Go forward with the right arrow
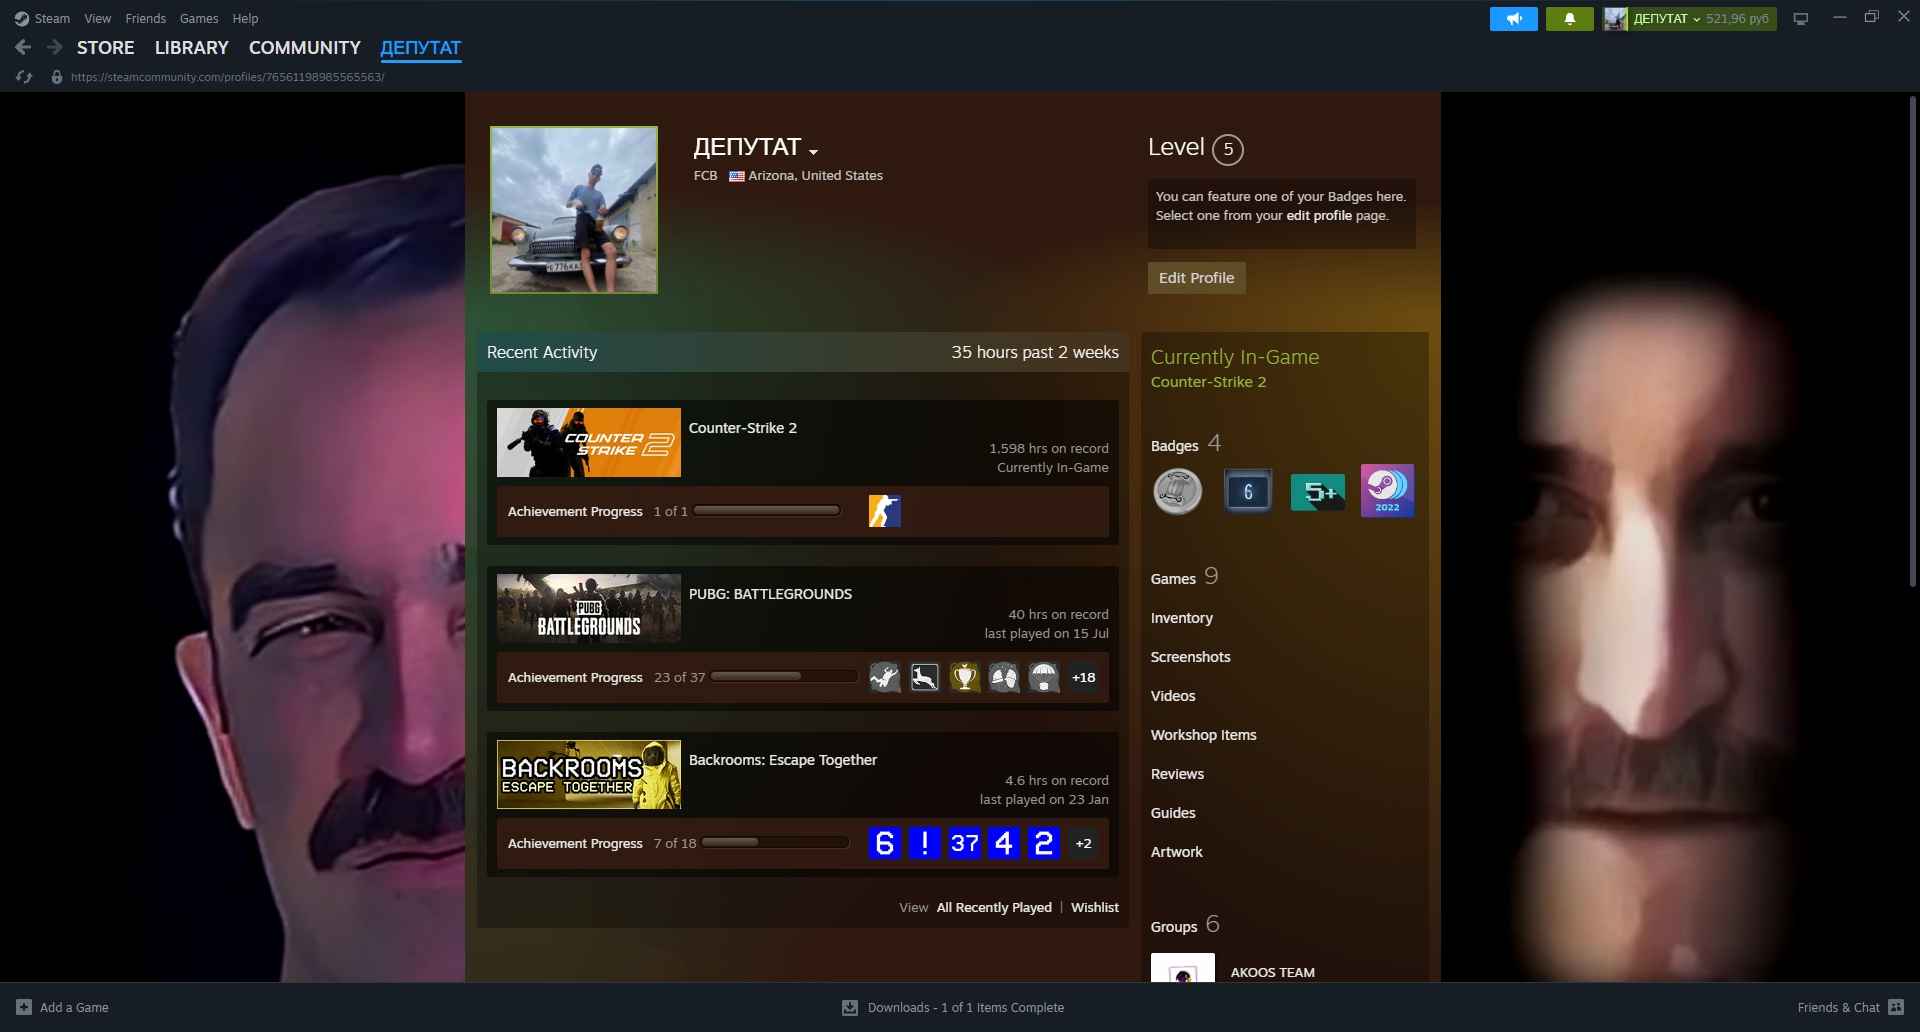This screenshot has height=1032, width=1920. (x=55, y=47)
